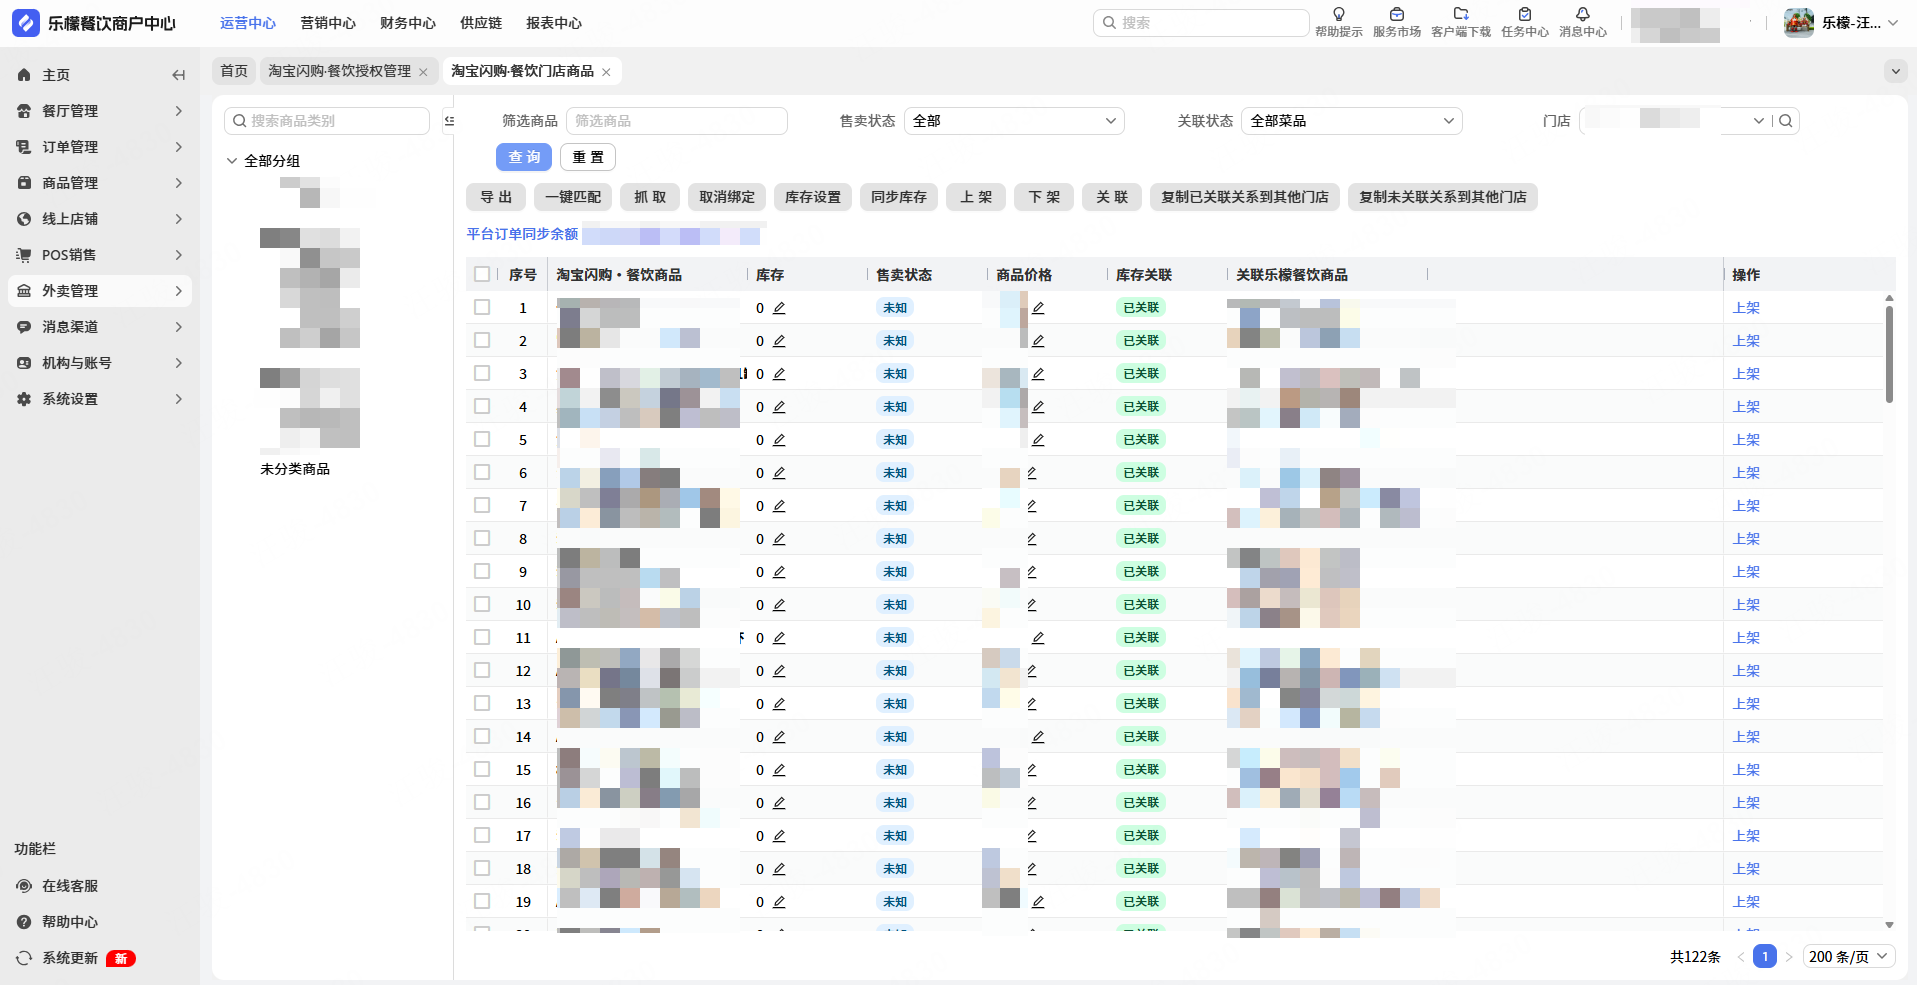Tick the checkbox for row 3

pos(482,373)
